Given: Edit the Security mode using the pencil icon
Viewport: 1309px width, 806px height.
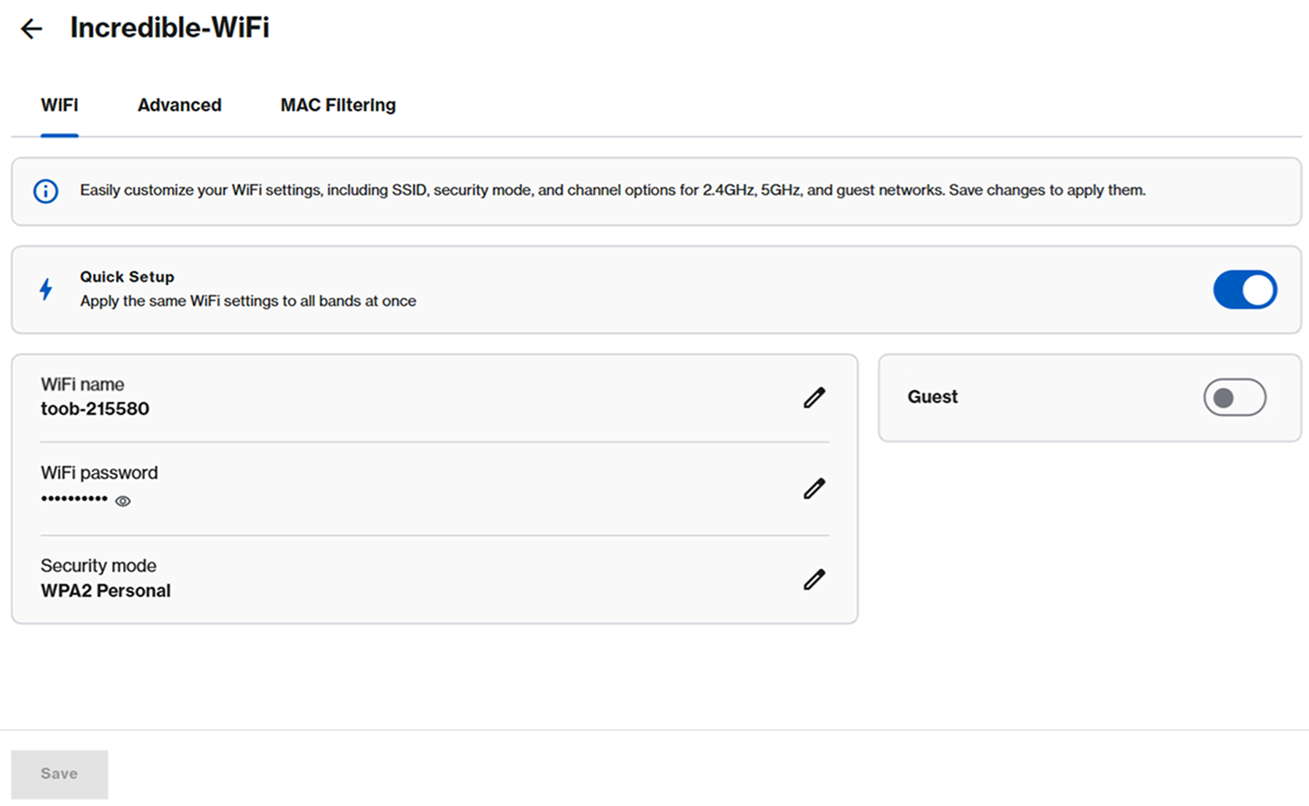Looking at the screenshot, I should click(x=814, y=579).
